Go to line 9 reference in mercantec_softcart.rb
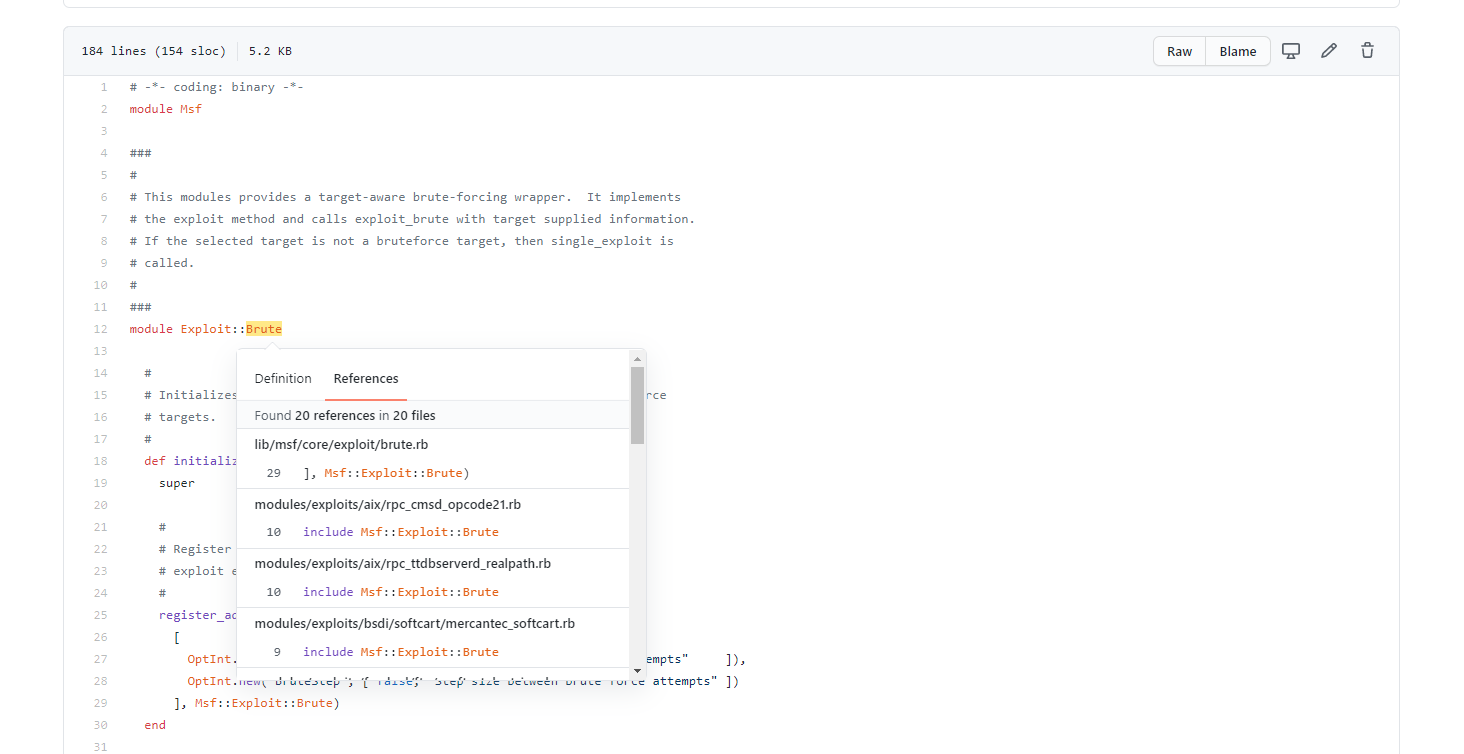1464x754 pixels. 400,651
